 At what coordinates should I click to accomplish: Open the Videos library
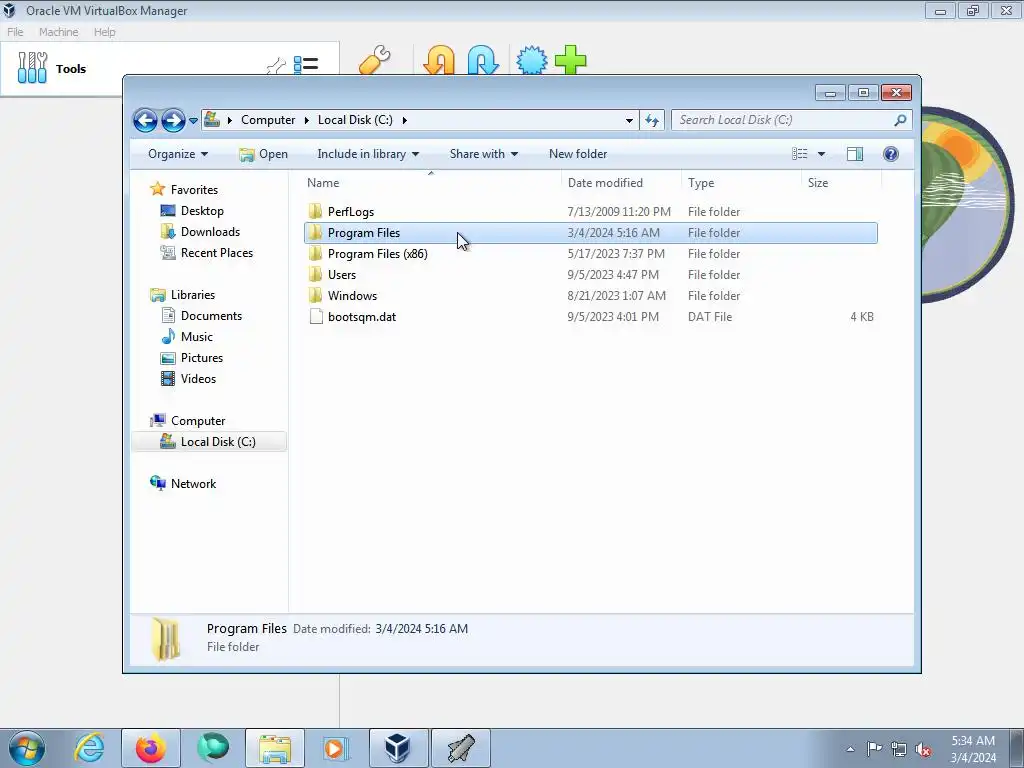(198, 379)
